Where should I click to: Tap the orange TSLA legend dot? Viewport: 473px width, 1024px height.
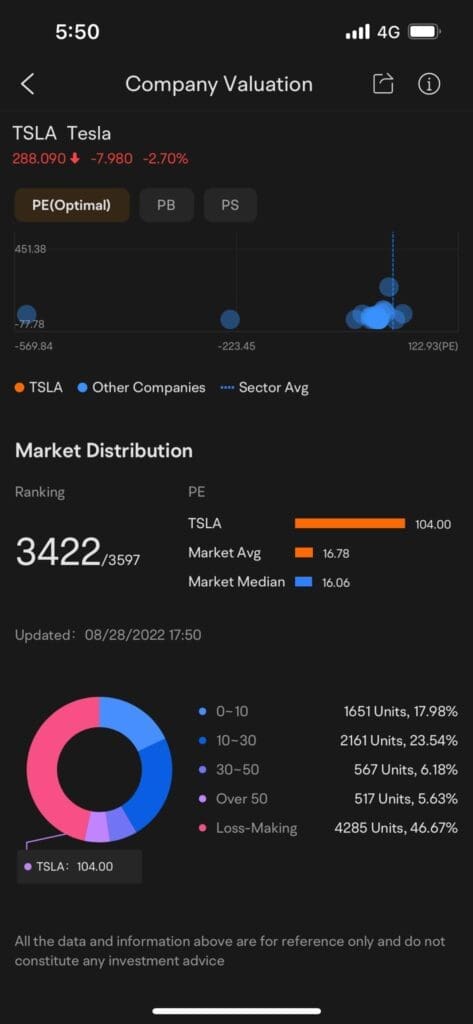pyautogui.click(x=19, y=388)
